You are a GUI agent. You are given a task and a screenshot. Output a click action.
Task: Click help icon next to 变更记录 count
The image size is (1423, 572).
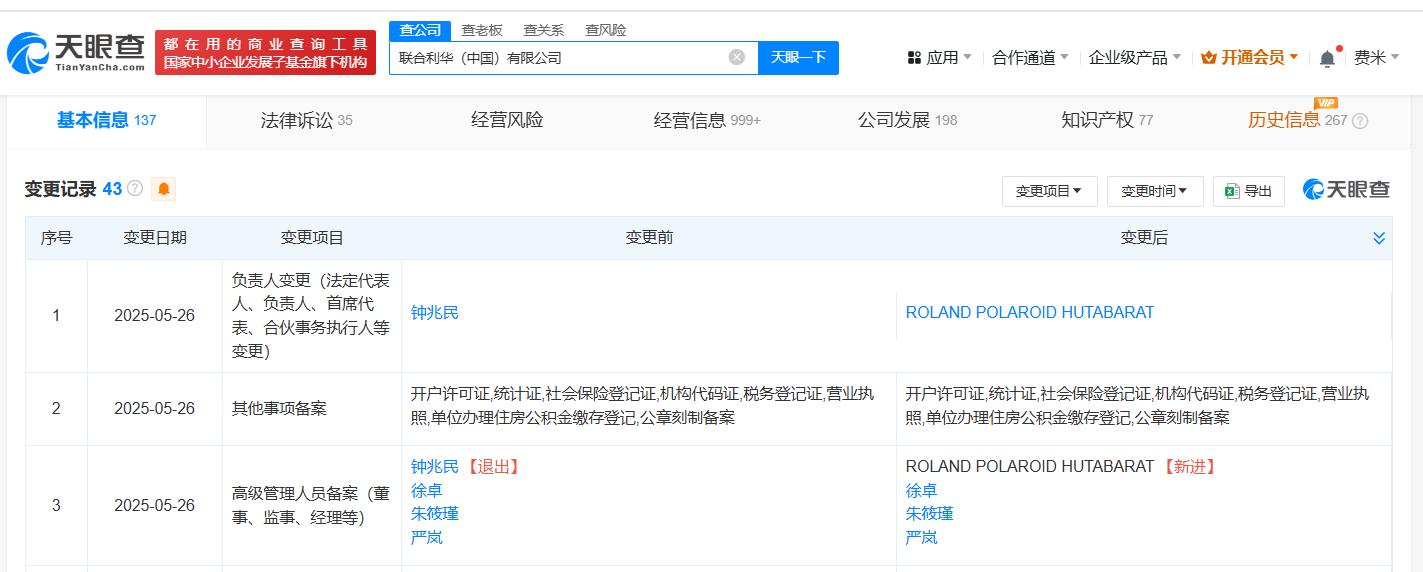coord(135,189)
